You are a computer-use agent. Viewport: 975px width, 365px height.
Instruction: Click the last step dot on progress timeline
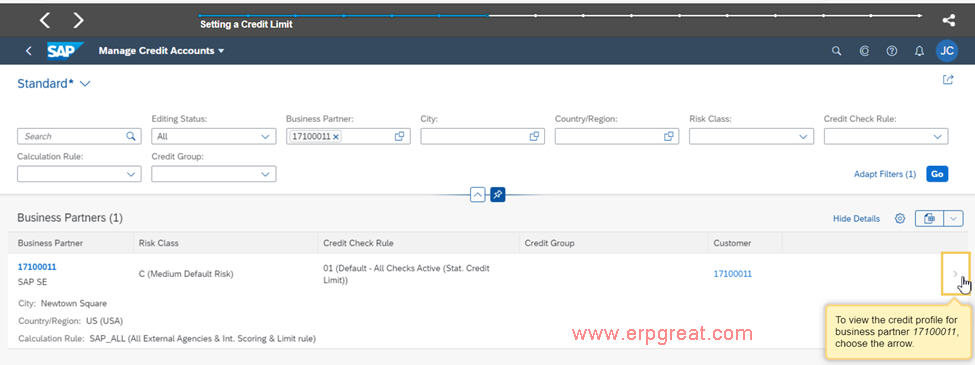click(920, 16)
